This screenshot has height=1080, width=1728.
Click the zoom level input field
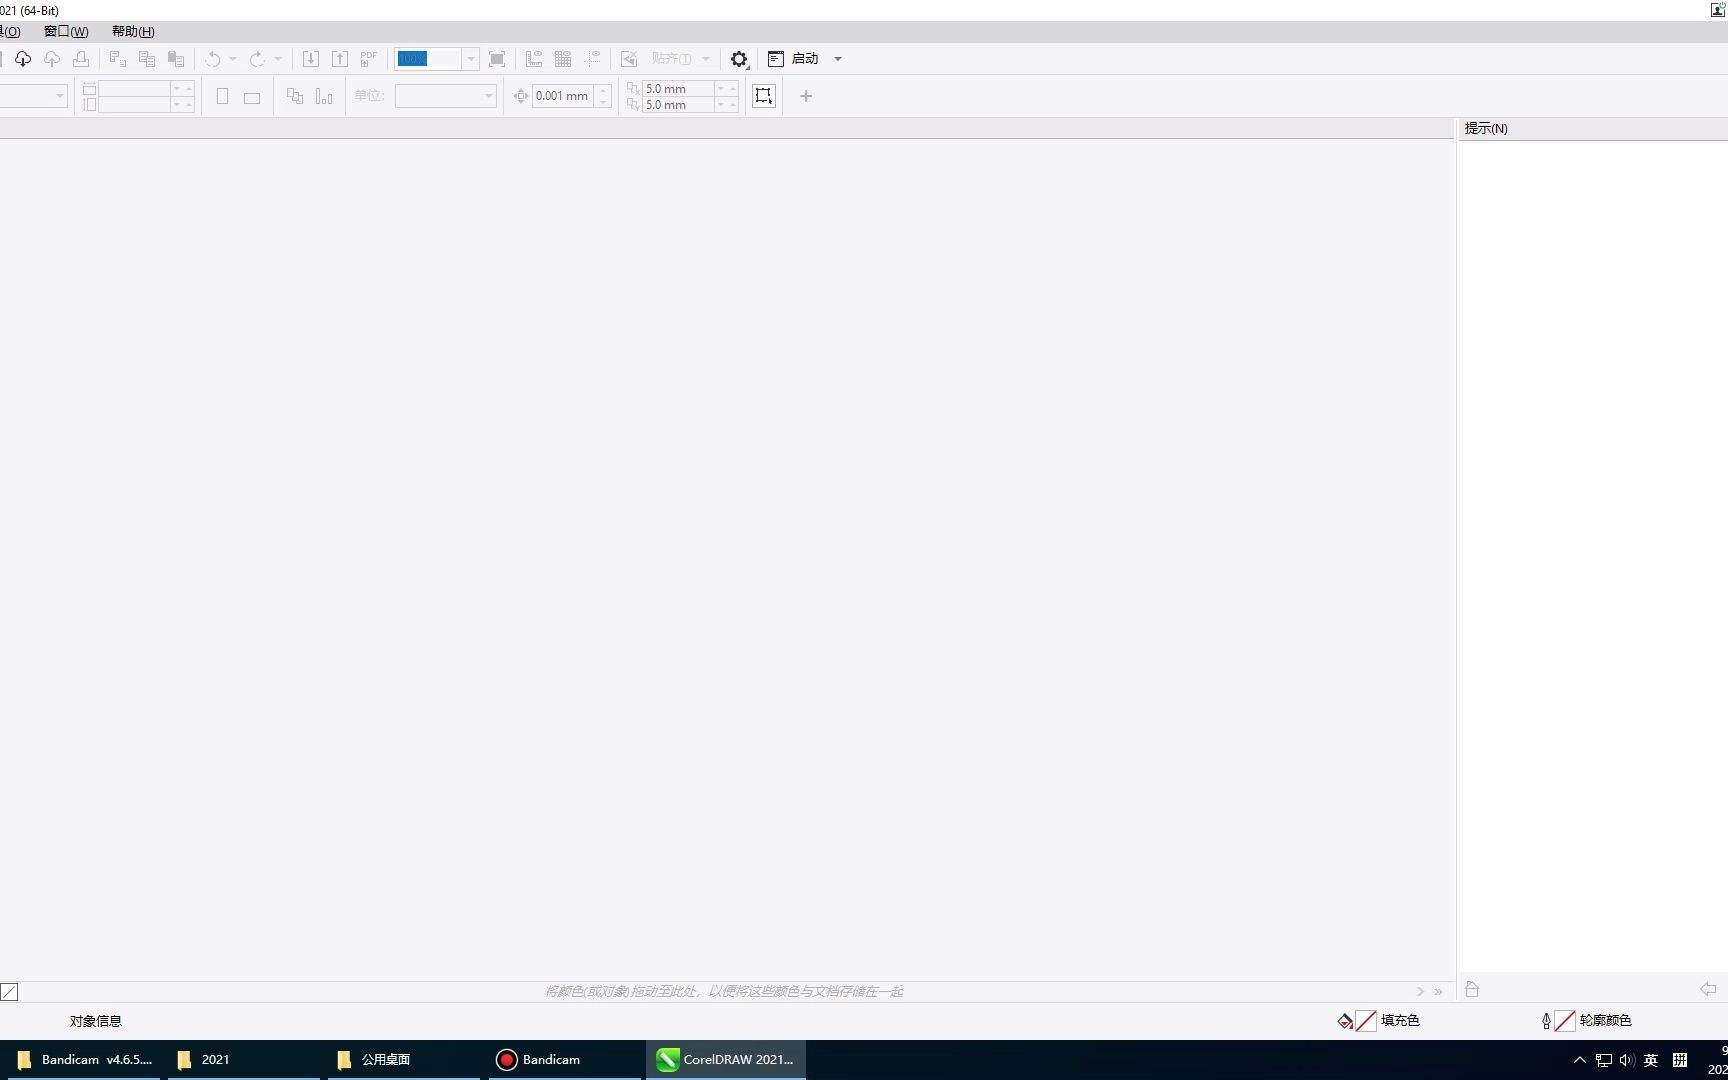[x=428, y=59]
